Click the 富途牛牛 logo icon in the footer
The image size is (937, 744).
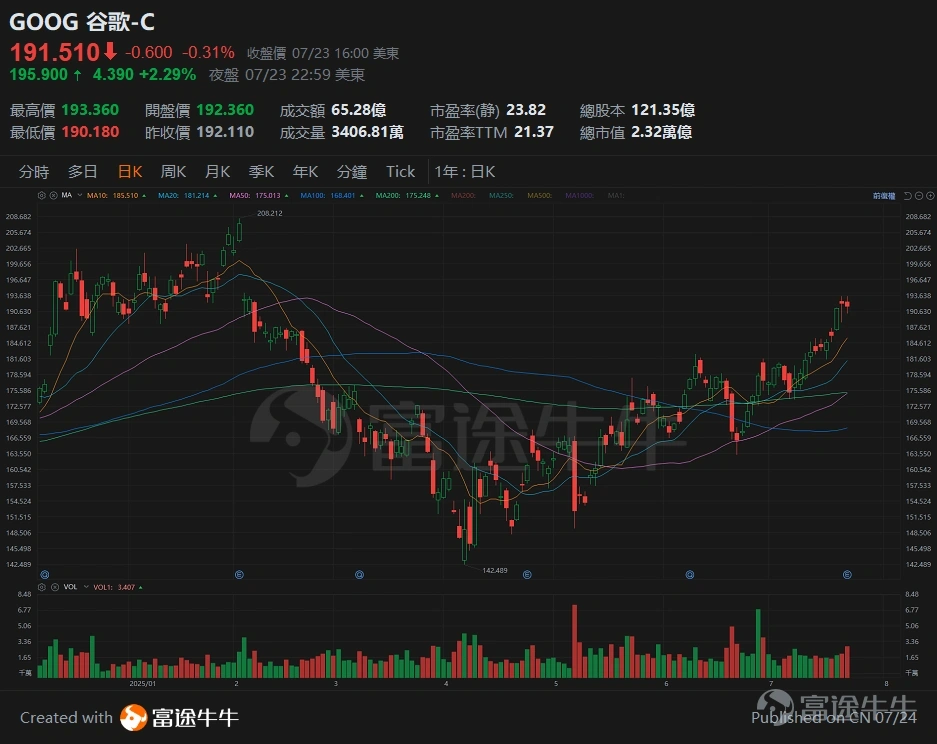click(x=133, y=718)
